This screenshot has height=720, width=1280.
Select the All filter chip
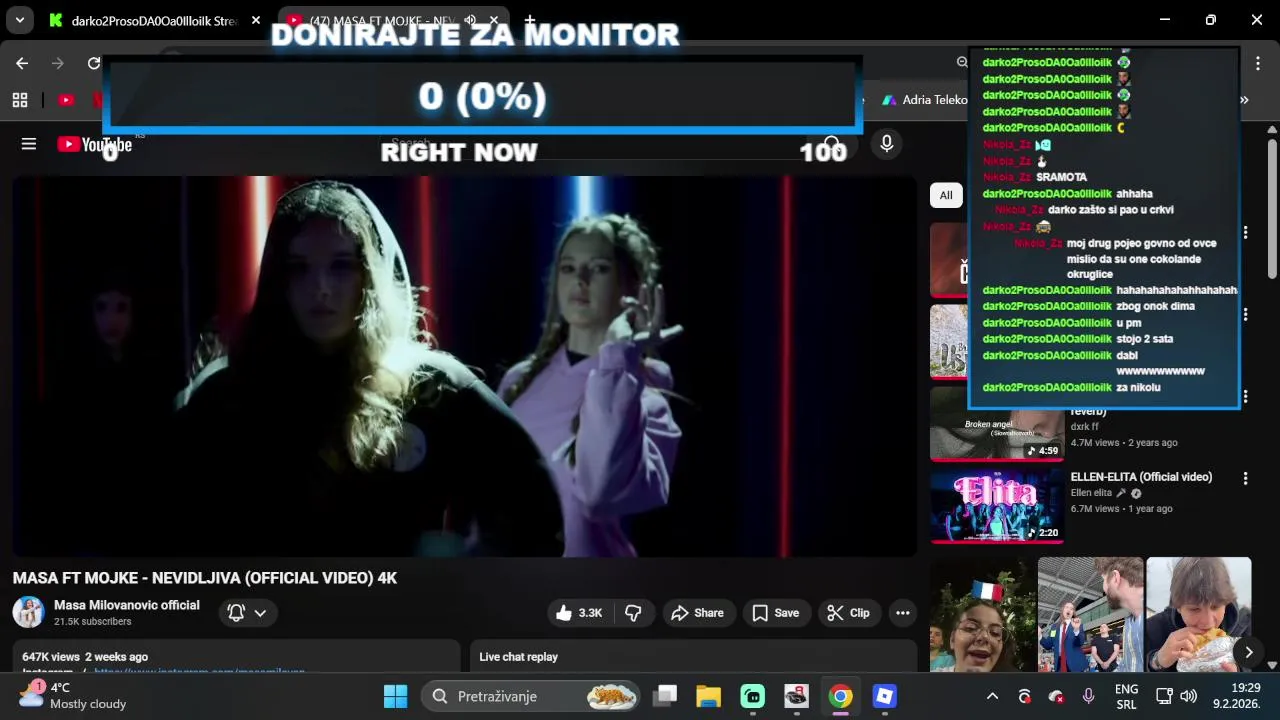pyautogui.click(x=946, y=195)
